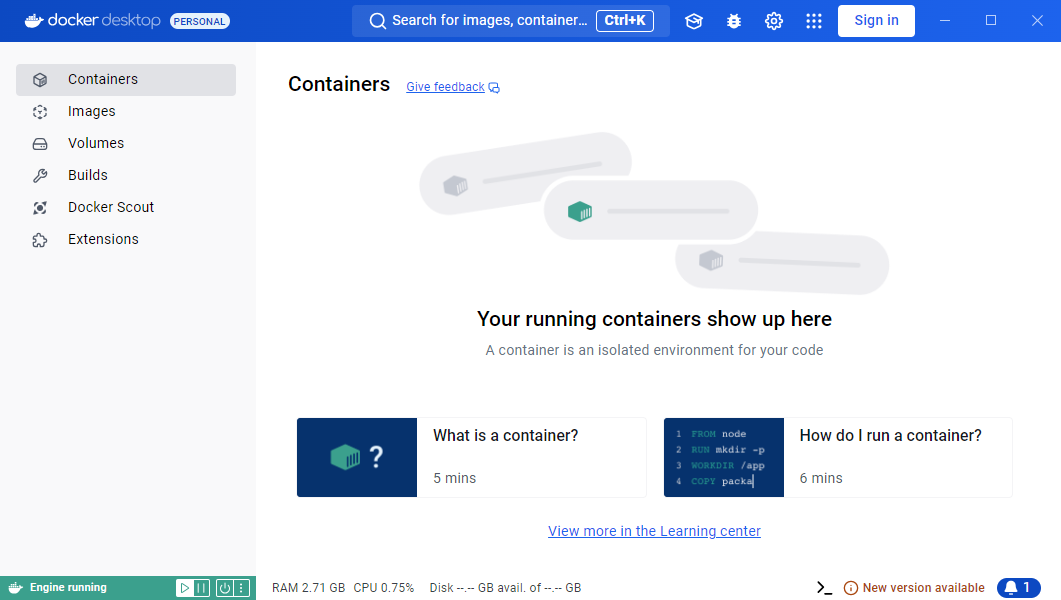The width and height of the screenshot is (1061, 600).
Task: Click the engine power button
Action: (225, 588)
